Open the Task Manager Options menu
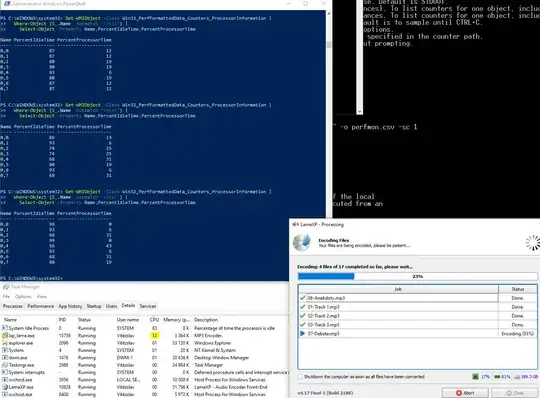 (x=23, y=296)
